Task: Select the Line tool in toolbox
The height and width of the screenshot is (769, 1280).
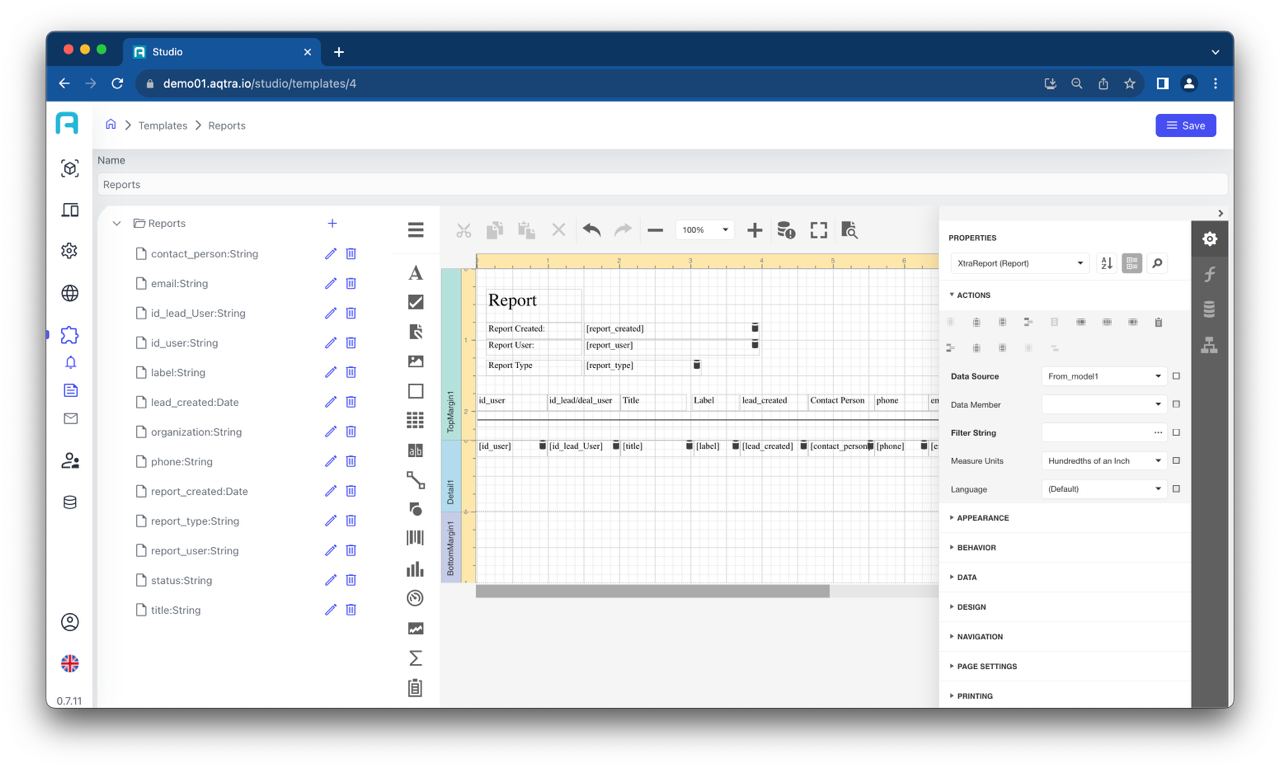Action: tap(416, 480)
